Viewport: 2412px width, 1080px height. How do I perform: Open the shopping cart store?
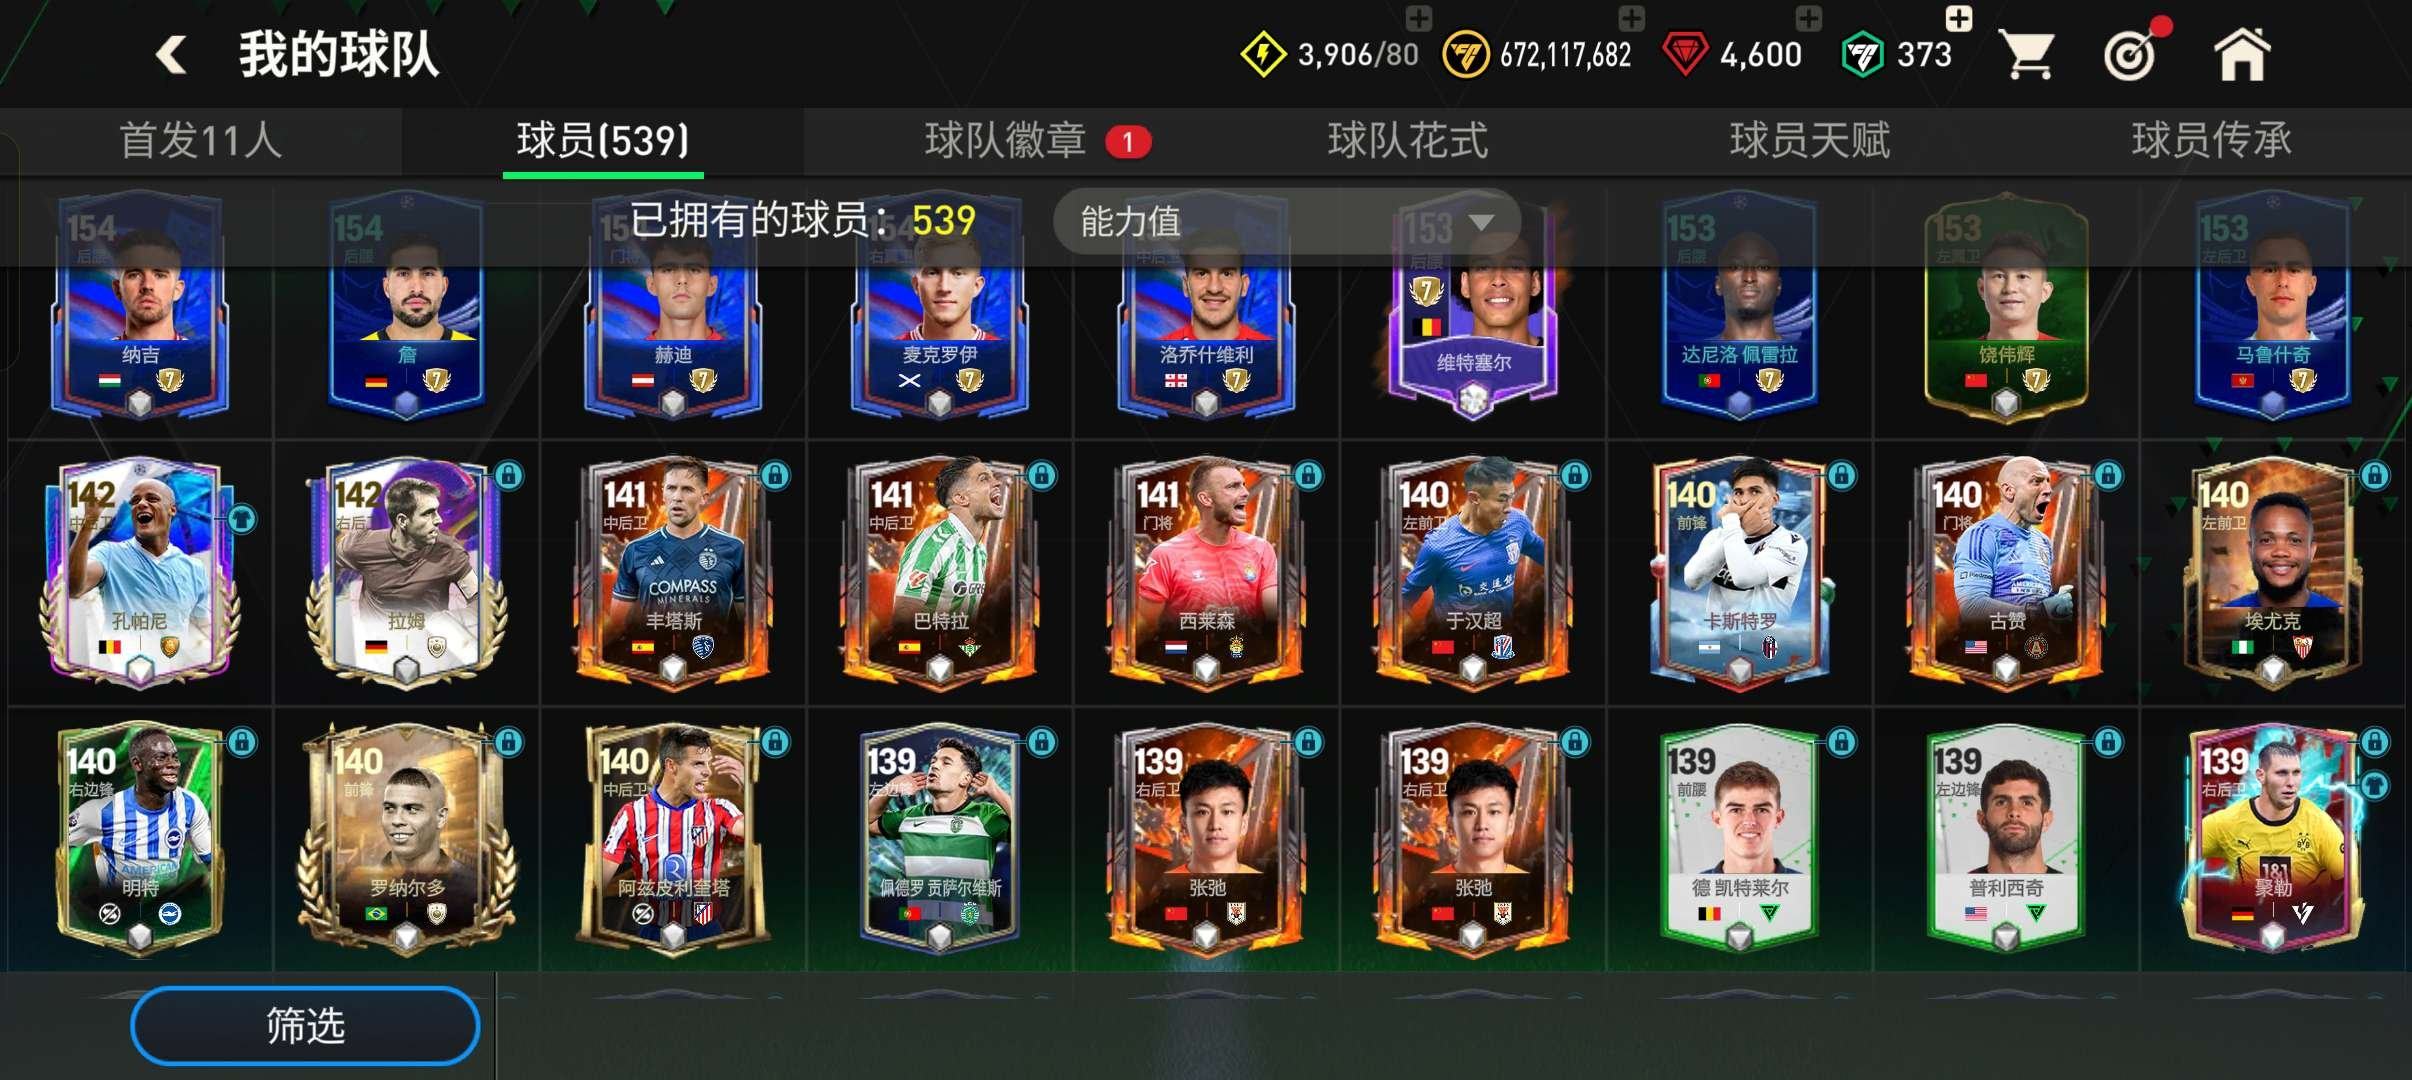tap(2026, 54)
